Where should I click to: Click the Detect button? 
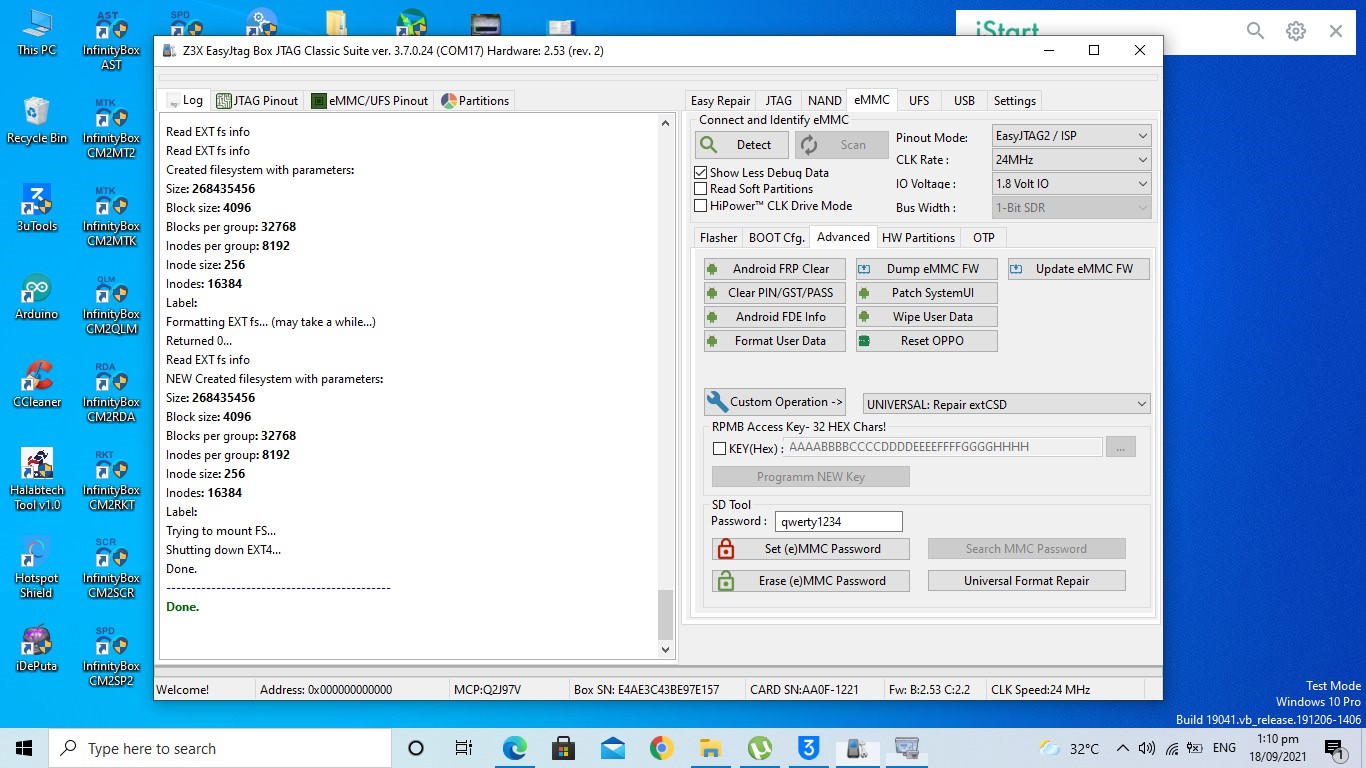point(741,145)
